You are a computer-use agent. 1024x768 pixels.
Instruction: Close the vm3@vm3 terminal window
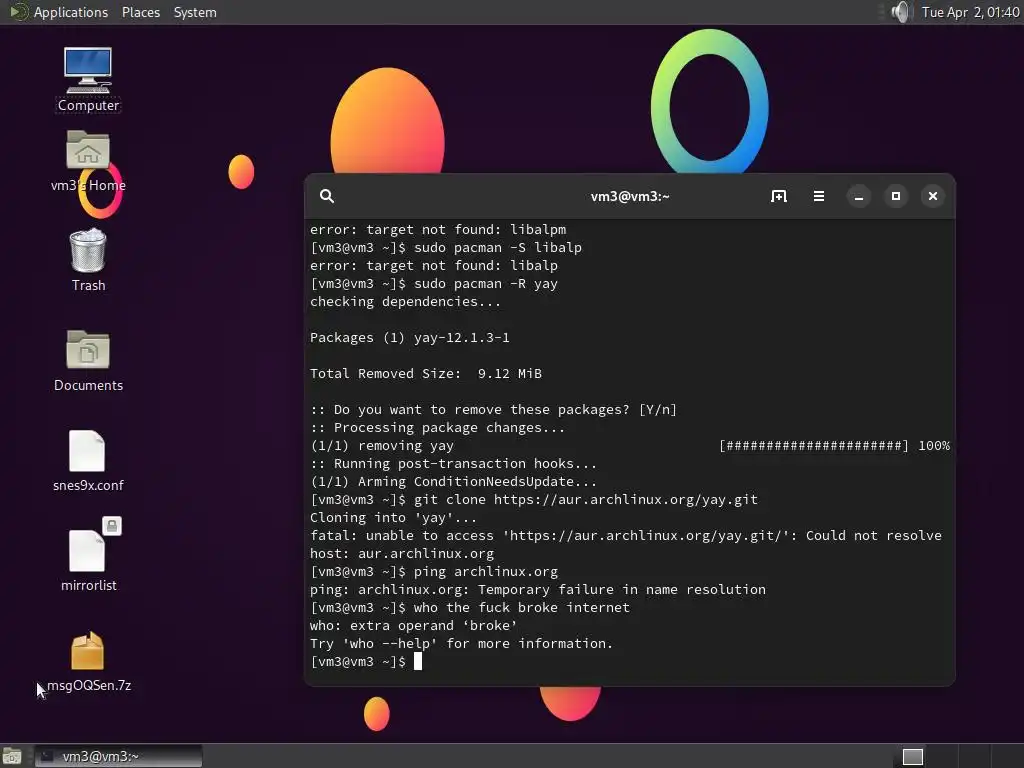click(933, 196)
